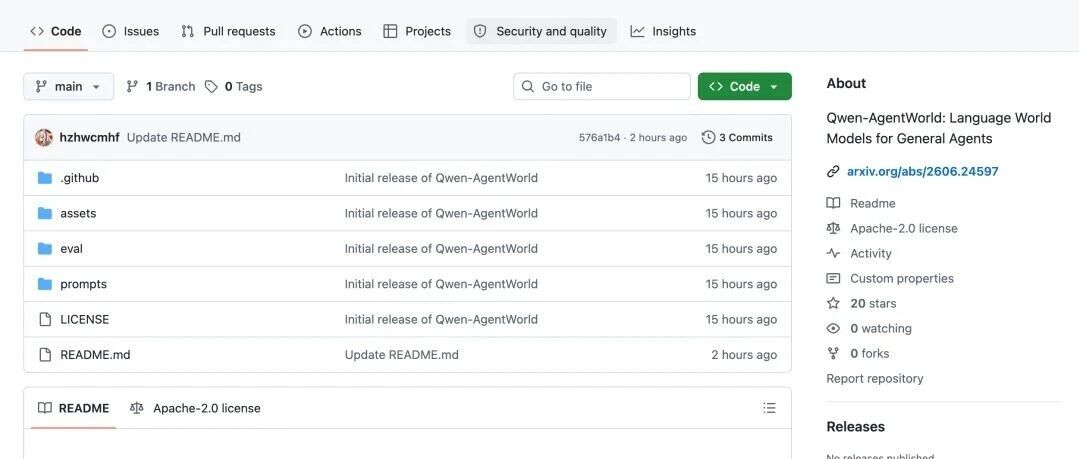Click the prompts folder icon
The image size is (1079, 459).
coord(45,284)
